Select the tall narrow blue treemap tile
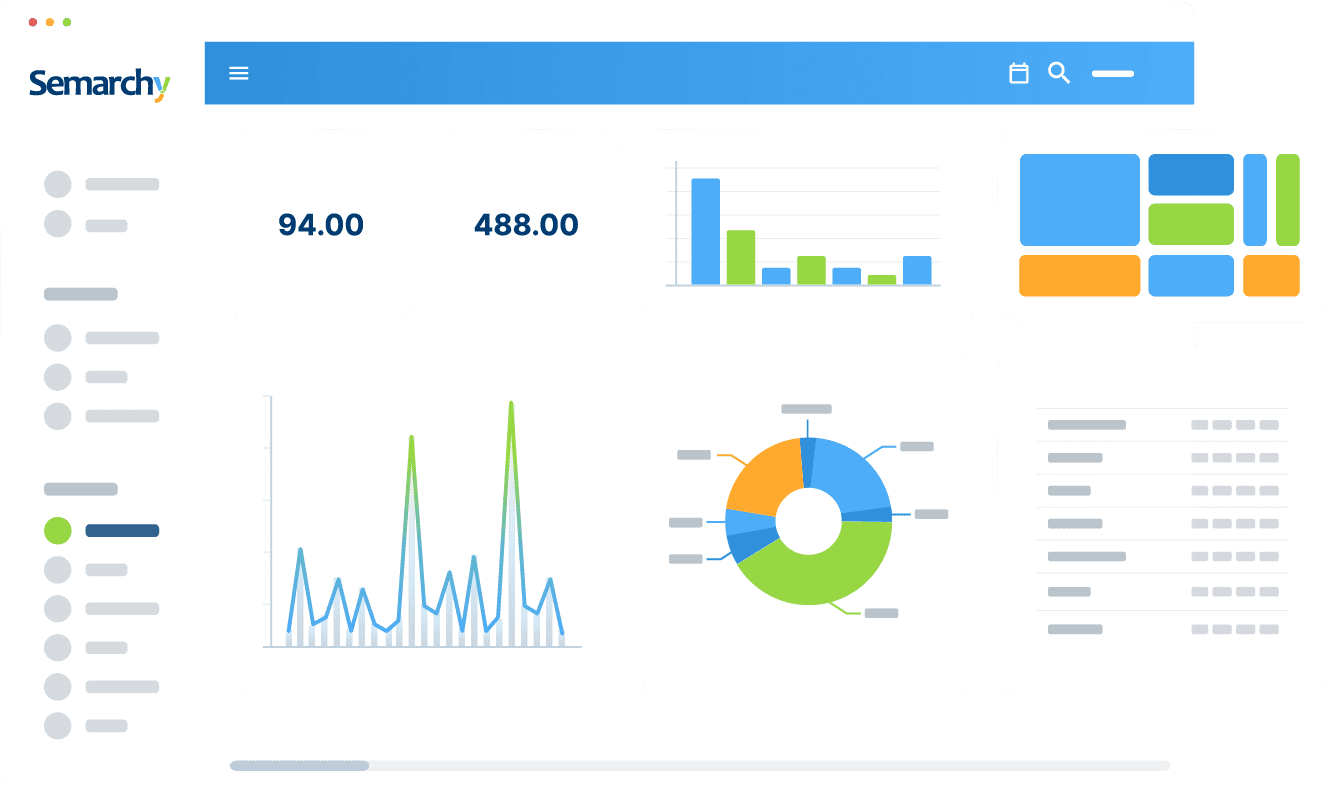 click(1255, 200)
